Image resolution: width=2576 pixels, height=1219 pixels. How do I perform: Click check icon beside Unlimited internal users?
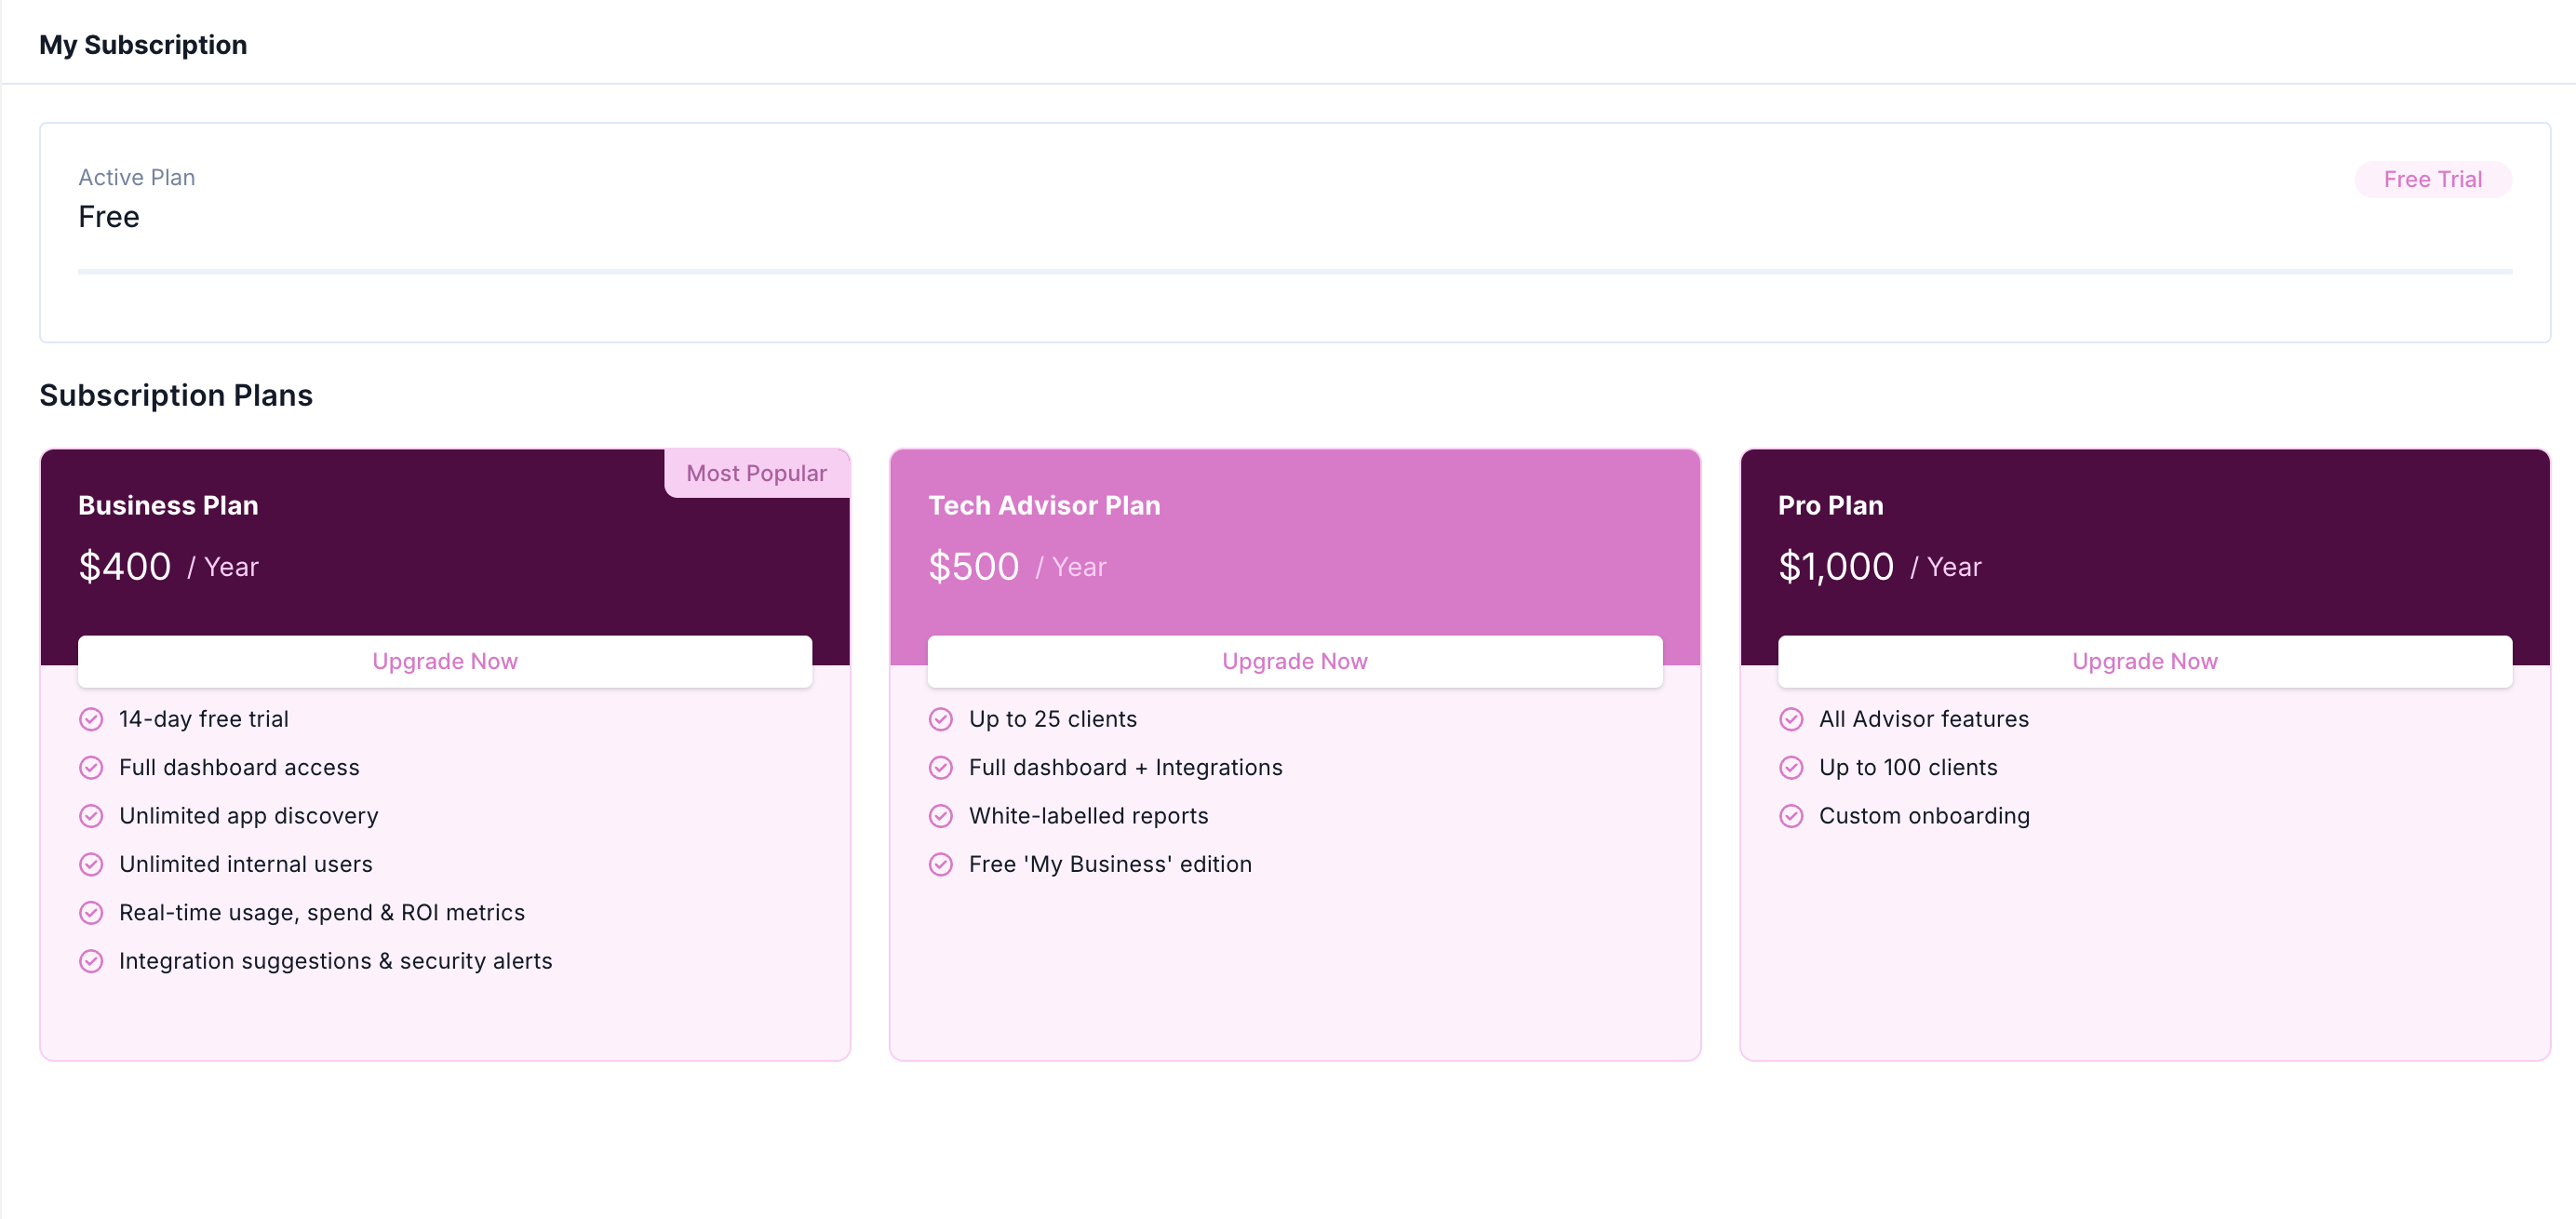(x=91, y=865)
